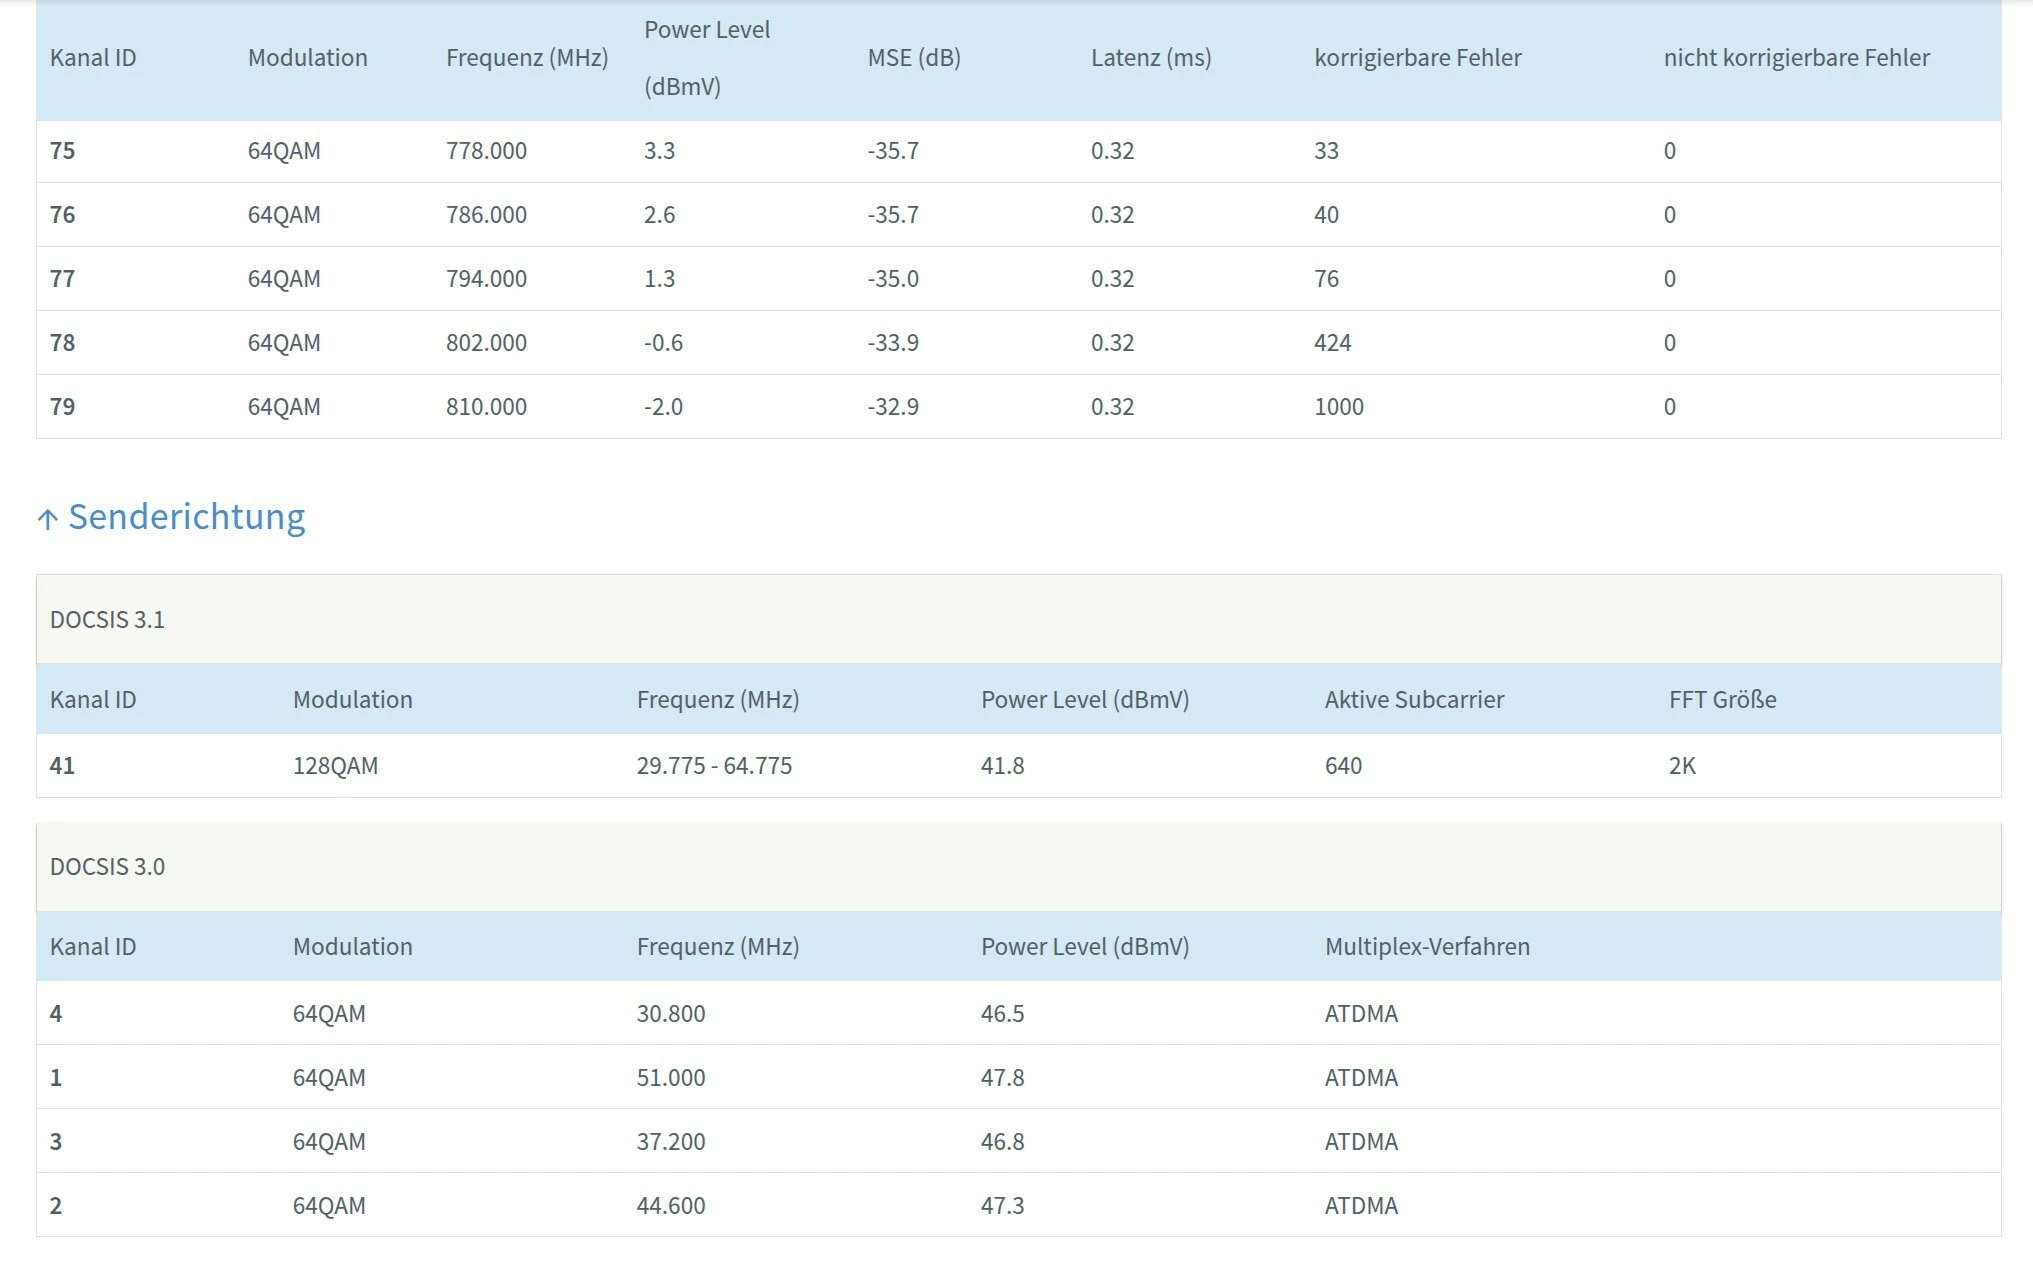
Task: Click the Multiplex-Verfahren column header
Action: [x=1426, y=947]
